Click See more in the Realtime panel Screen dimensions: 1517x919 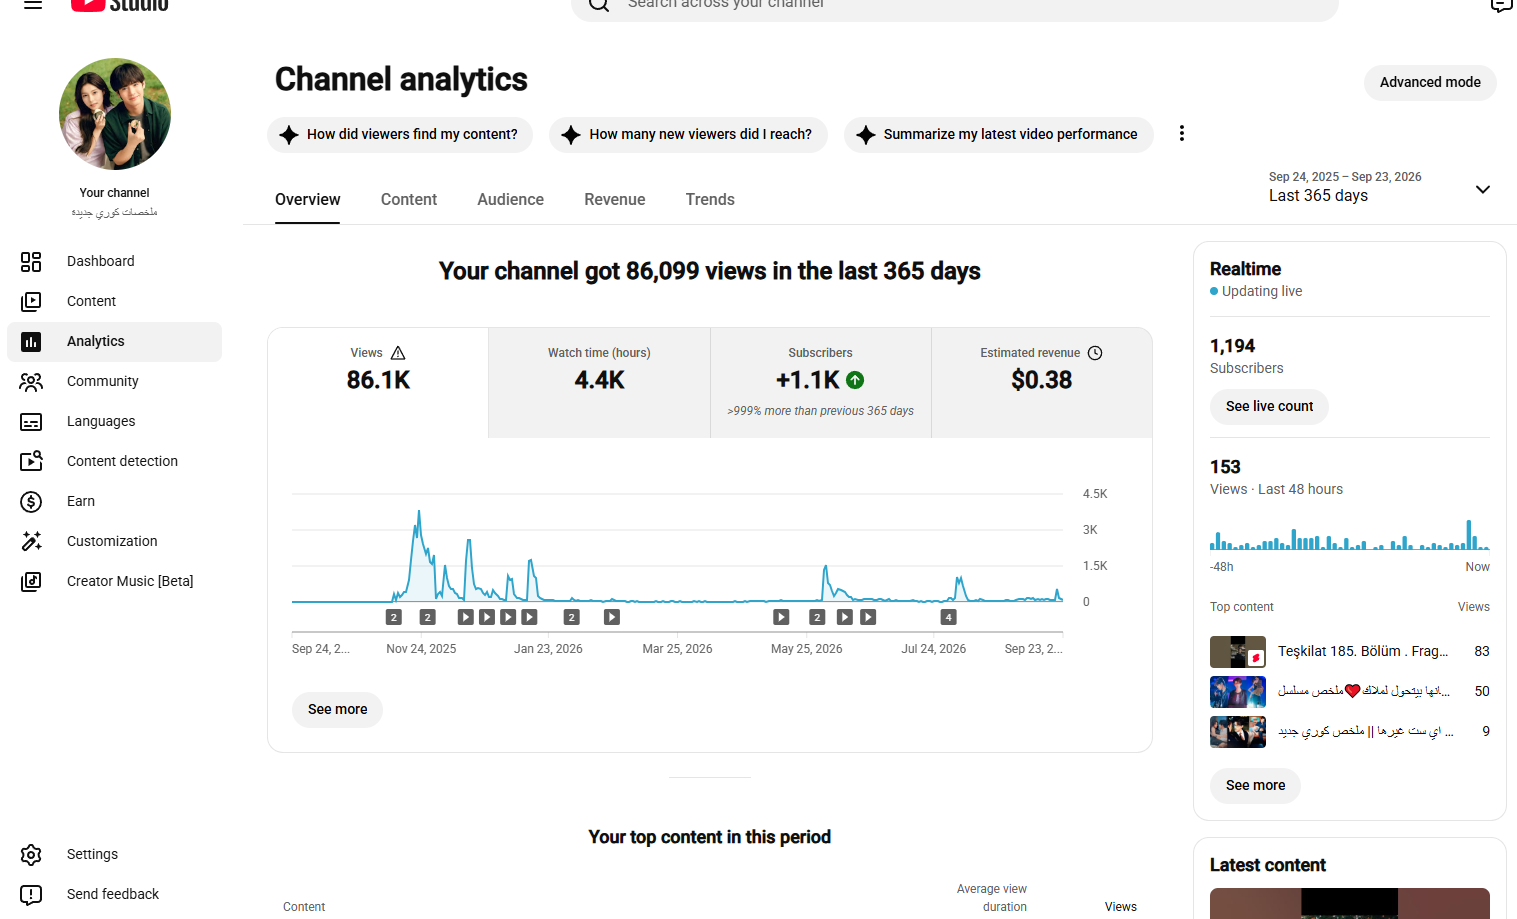pos(1255,785)
